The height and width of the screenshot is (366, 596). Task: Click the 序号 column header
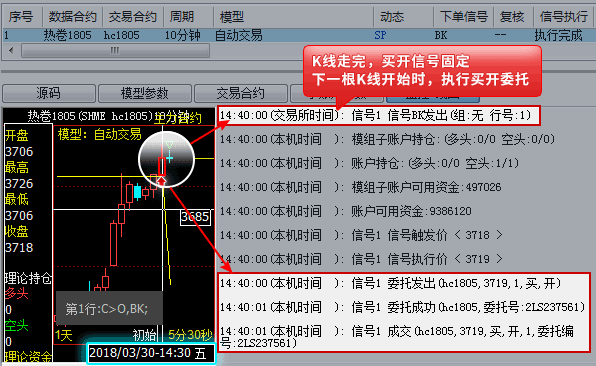[x=22, y=17]
